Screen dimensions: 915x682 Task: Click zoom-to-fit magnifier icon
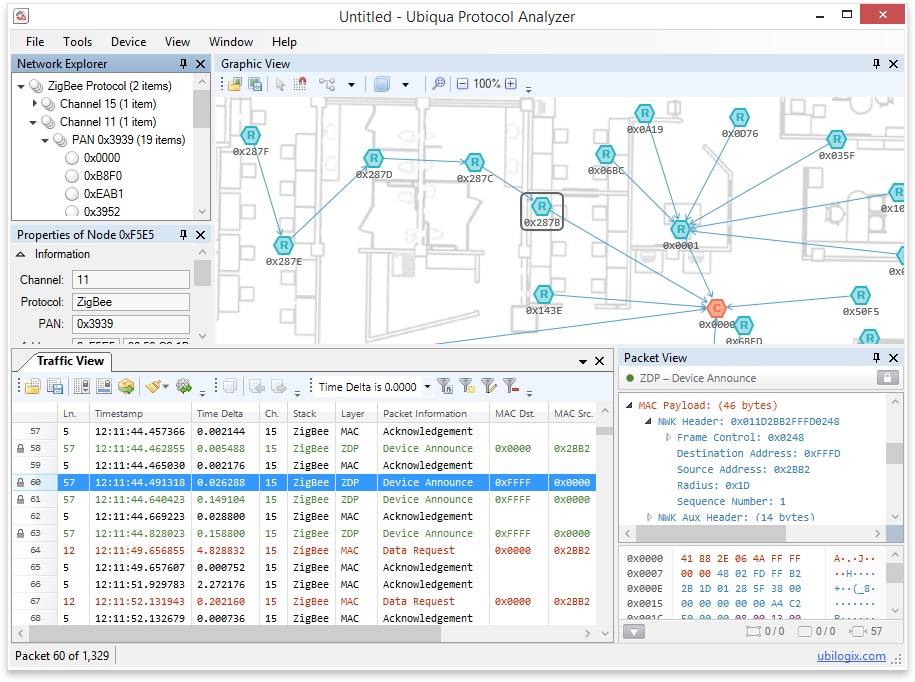tap(438, 84)
